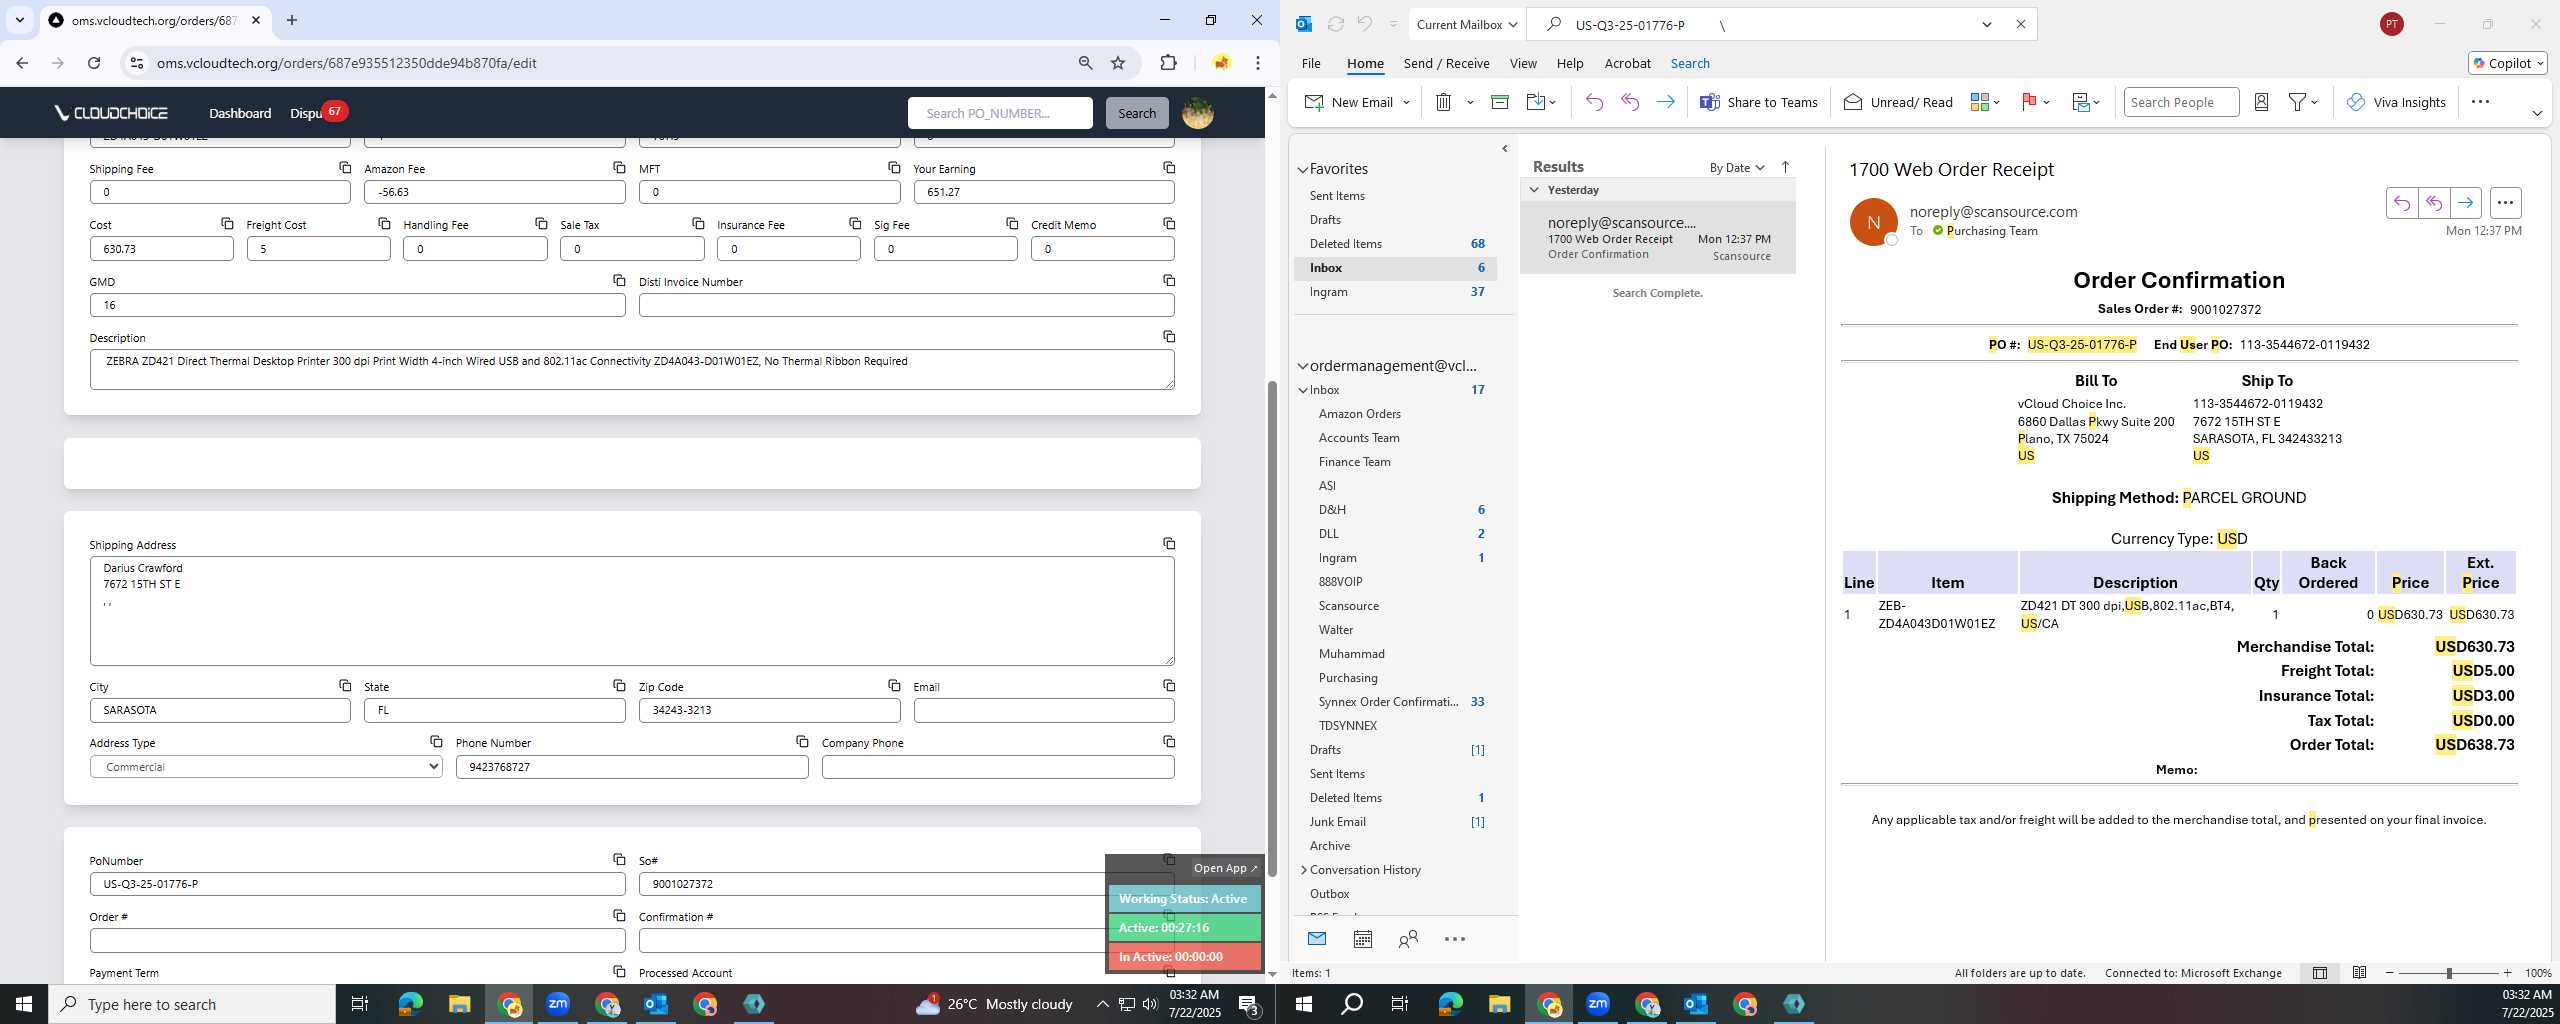Bookmark this page with star icon

click(1118, 63)
